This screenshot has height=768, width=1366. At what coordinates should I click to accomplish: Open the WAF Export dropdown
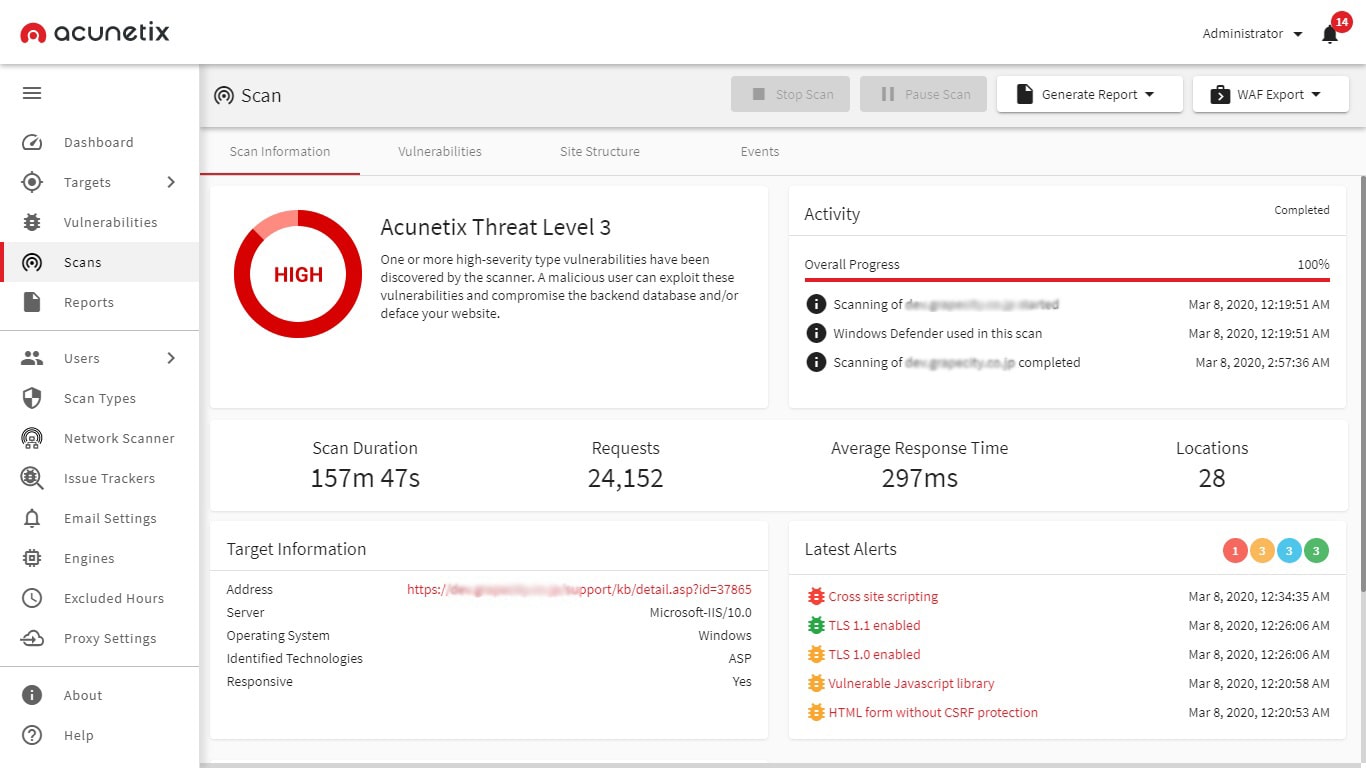tap(1271, 94)
